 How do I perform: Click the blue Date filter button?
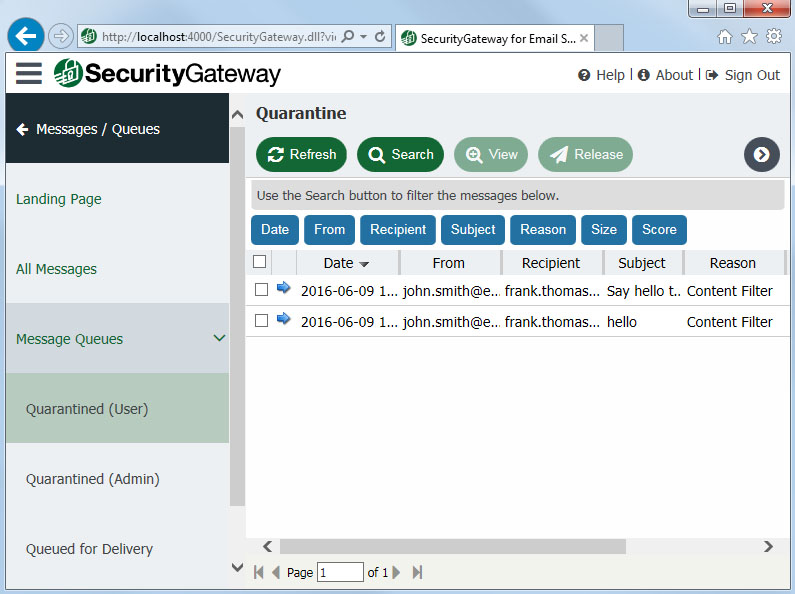pyautogui.click(x=275, y=230)
